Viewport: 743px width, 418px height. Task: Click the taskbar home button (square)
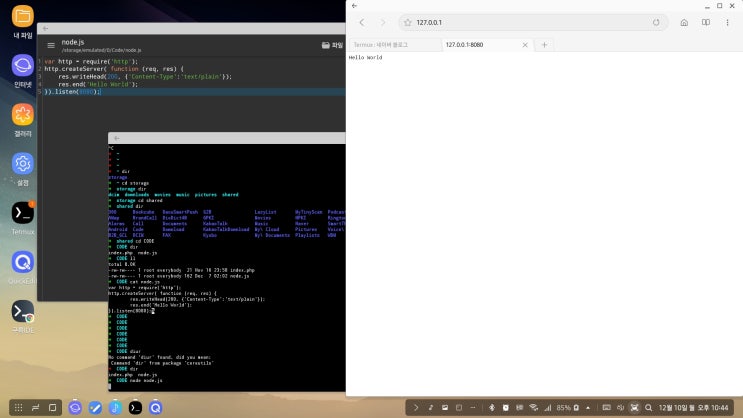53,408
